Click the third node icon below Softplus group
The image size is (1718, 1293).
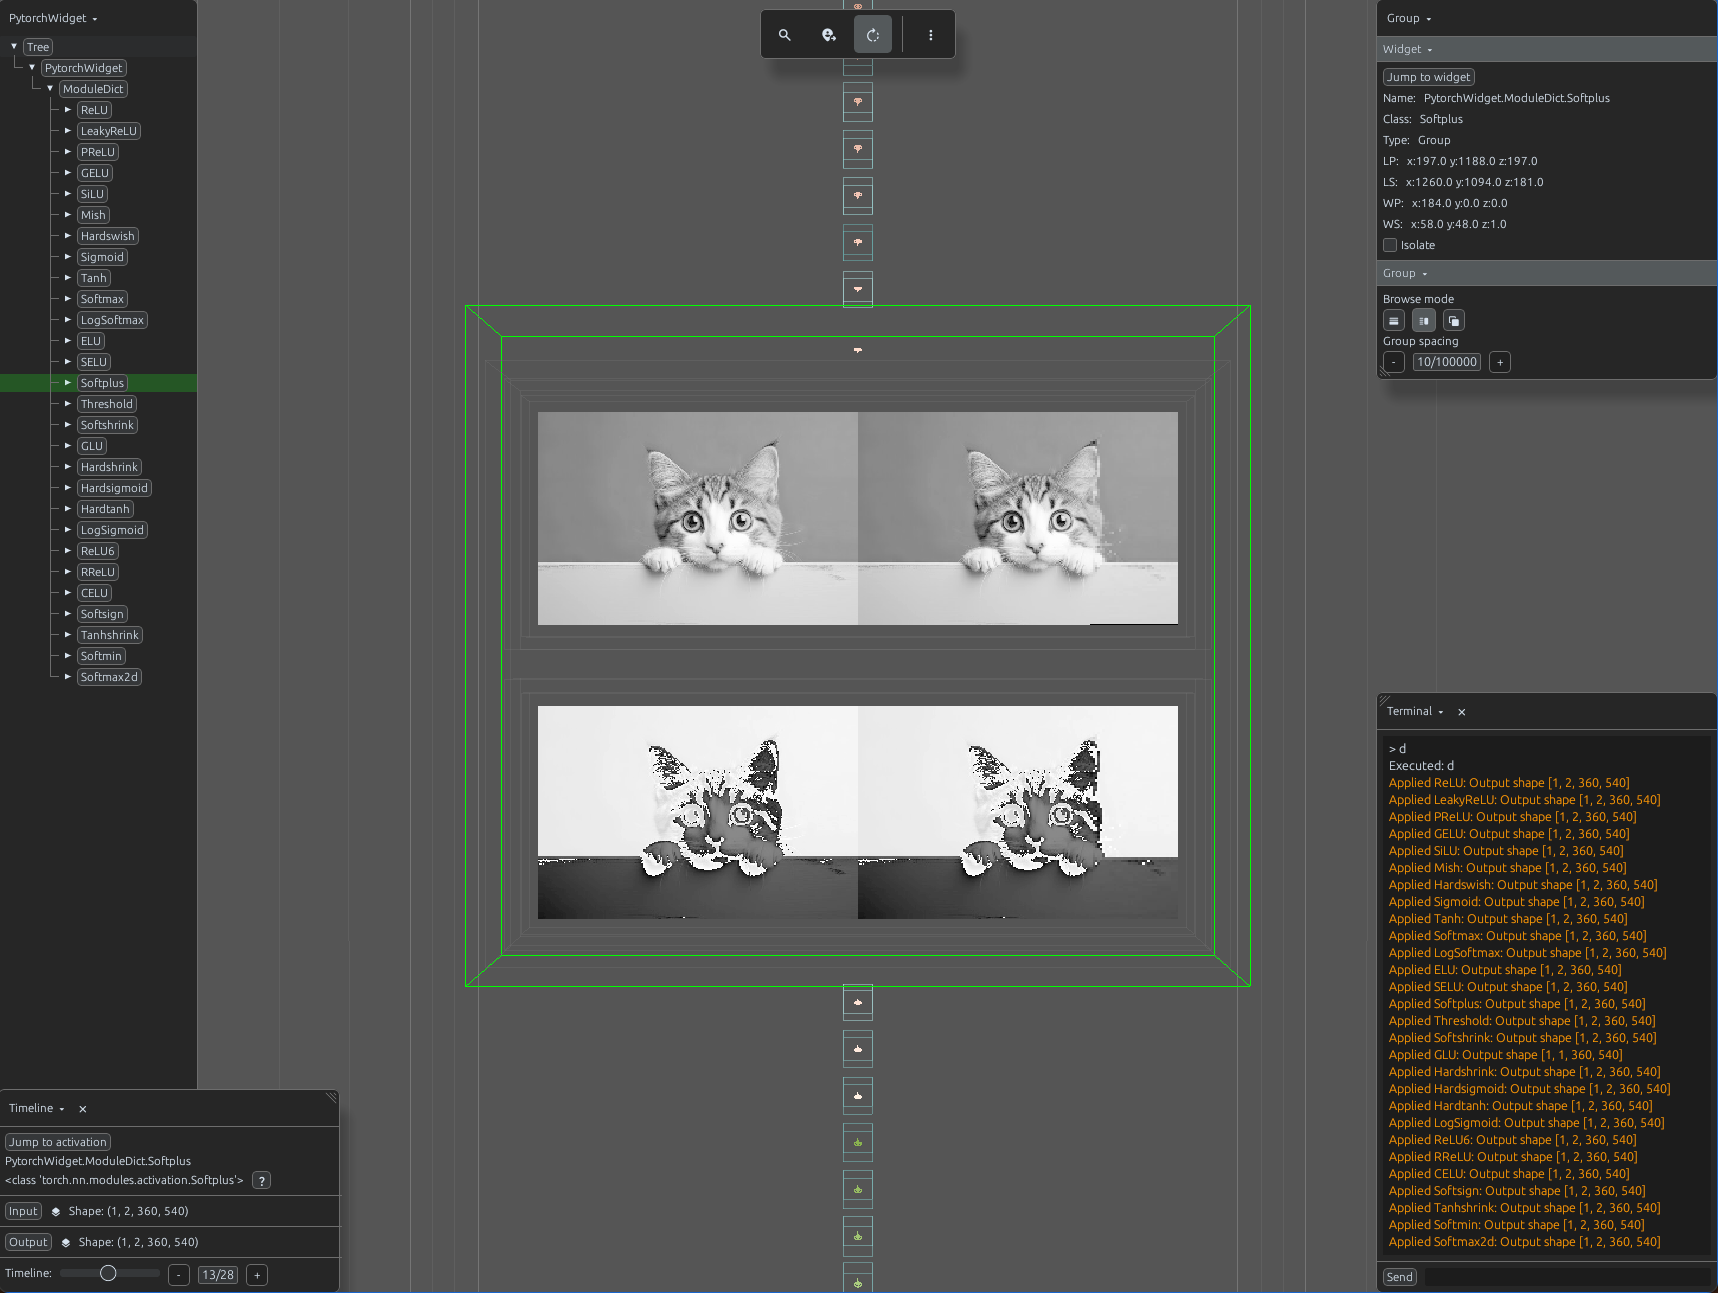pyautogui.click(x=858, y=1096)
